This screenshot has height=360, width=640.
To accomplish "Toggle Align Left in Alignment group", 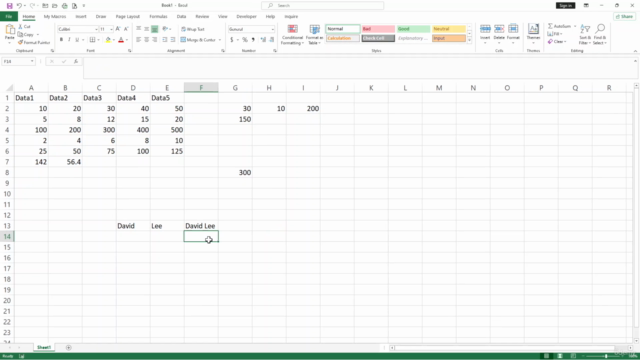I will point(139,40).
